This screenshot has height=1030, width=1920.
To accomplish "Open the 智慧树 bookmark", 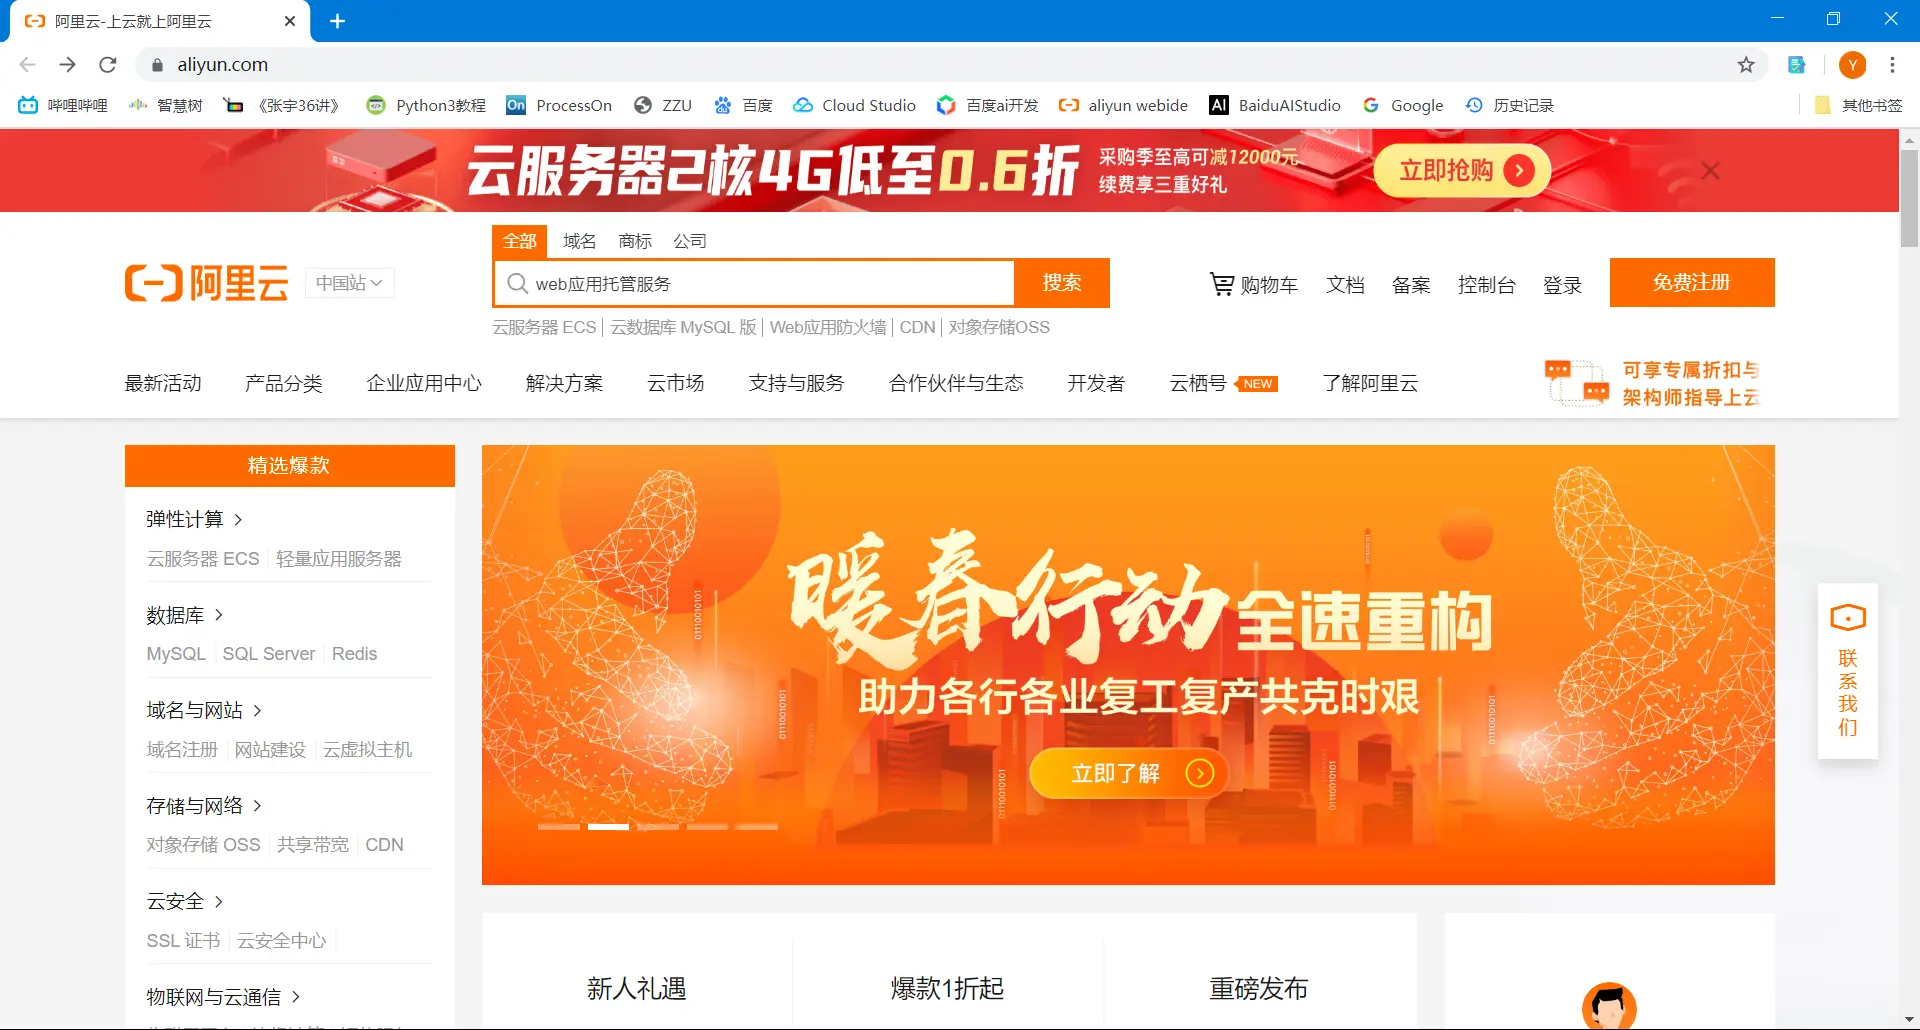I will pyautogui.click(x=166, y=105).
